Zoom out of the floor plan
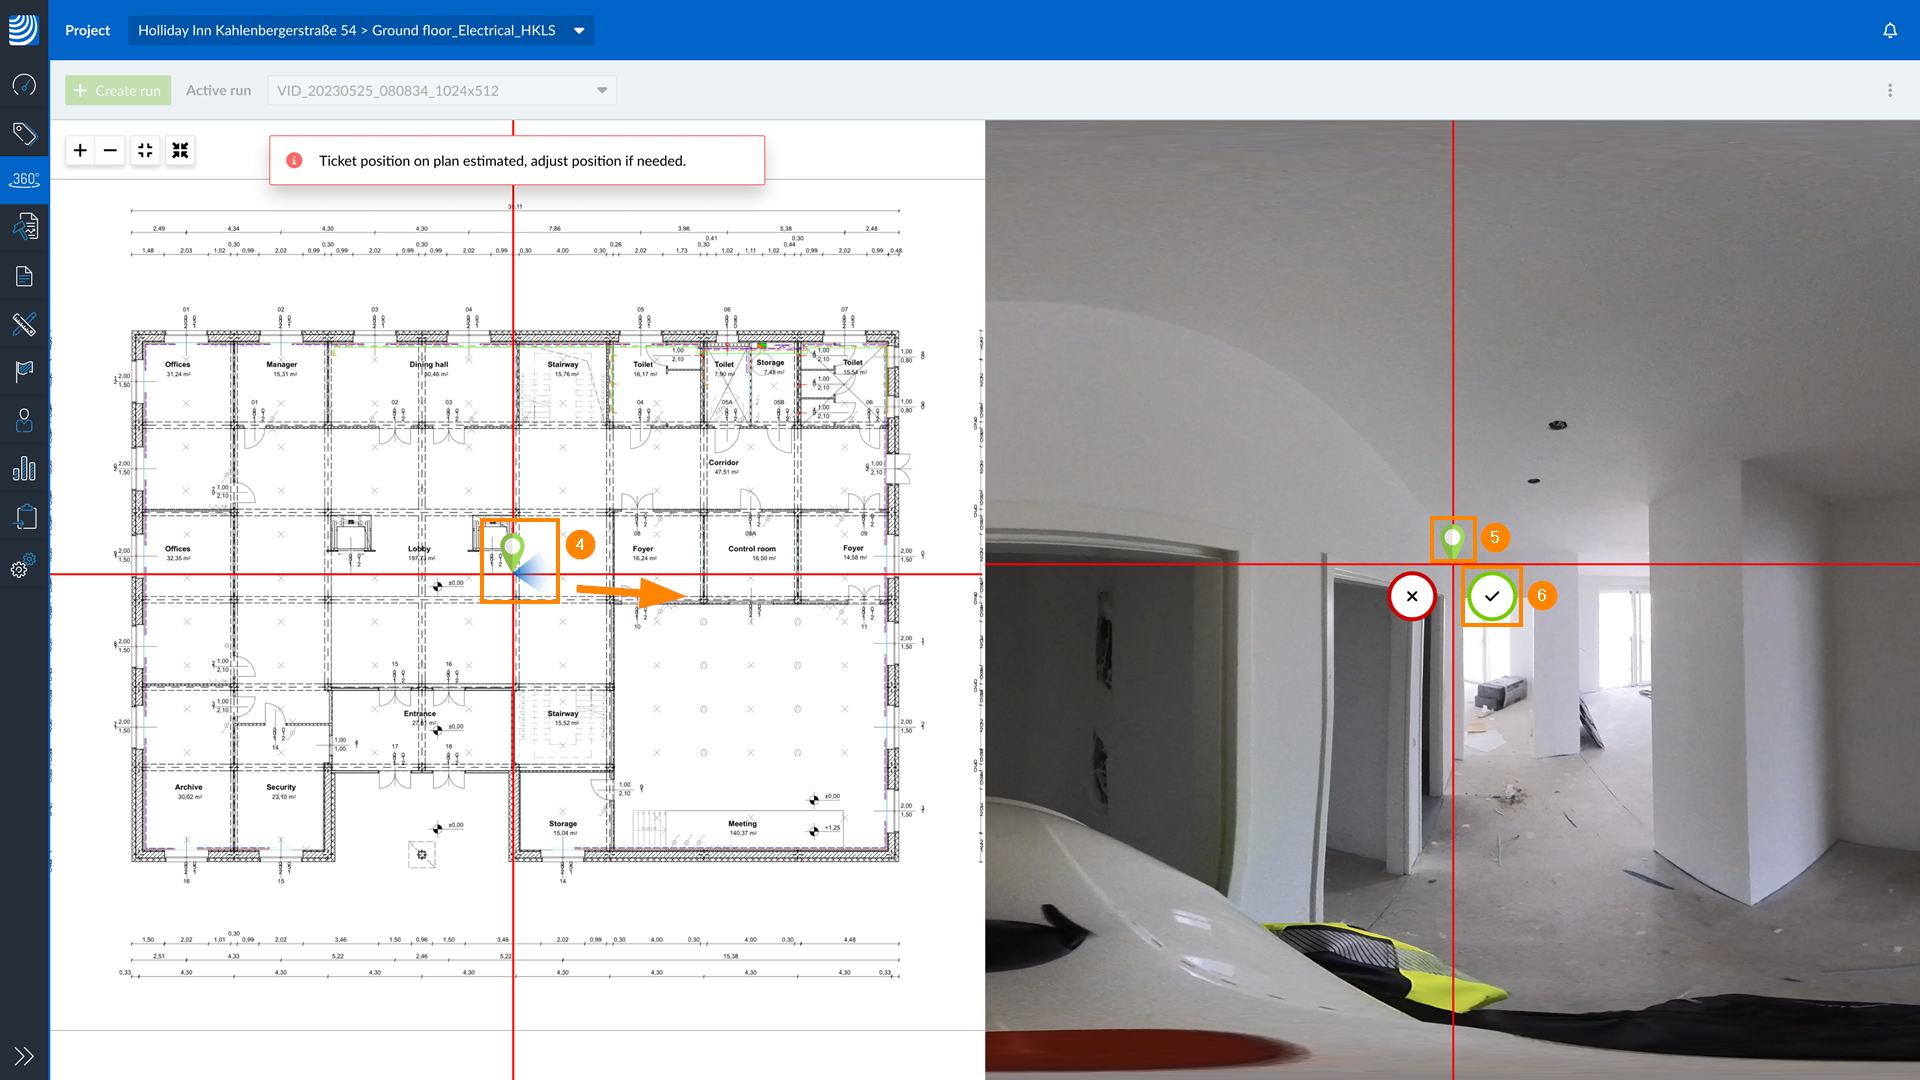This screenshot has height=1080, width=1920. click(110, 150)
